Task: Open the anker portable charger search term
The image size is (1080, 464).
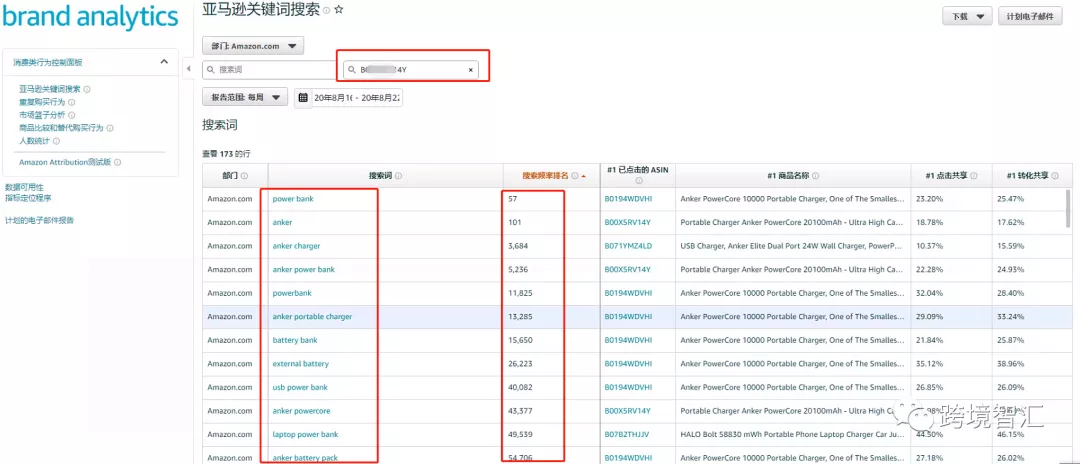Action: click(312, 317)
